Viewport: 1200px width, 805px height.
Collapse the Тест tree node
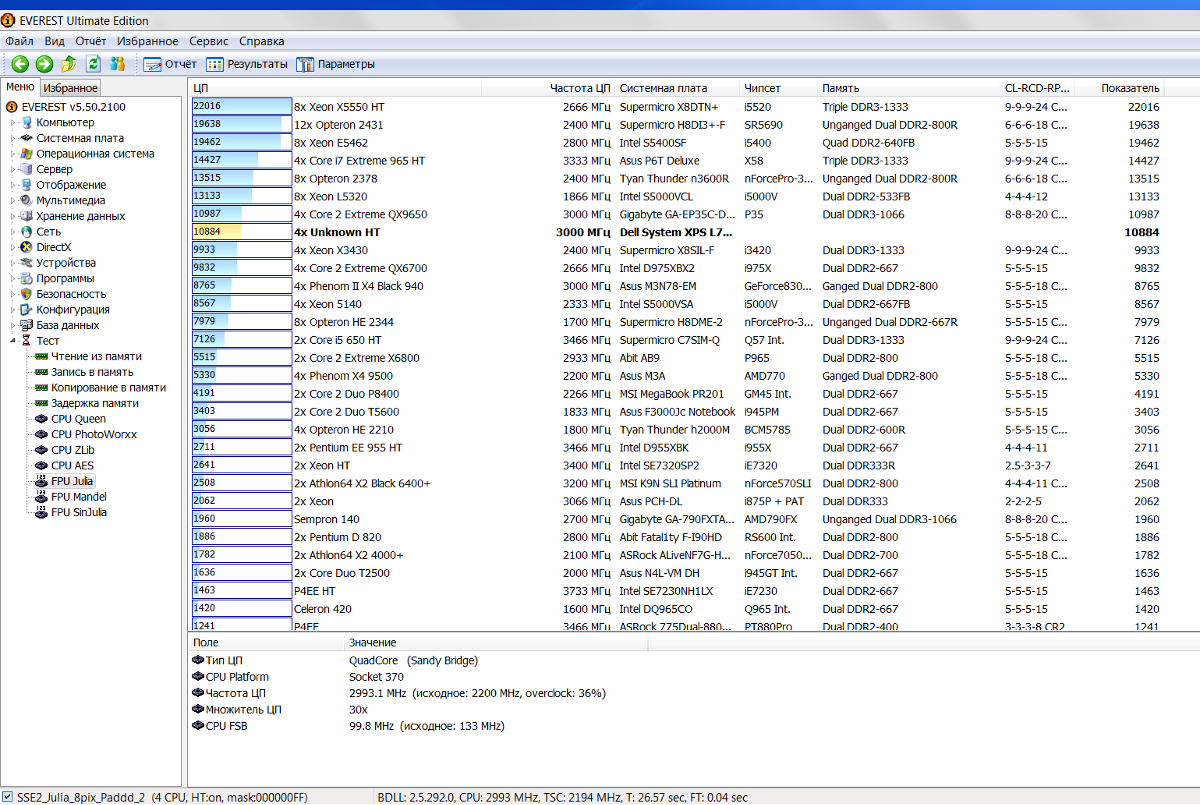14,341
